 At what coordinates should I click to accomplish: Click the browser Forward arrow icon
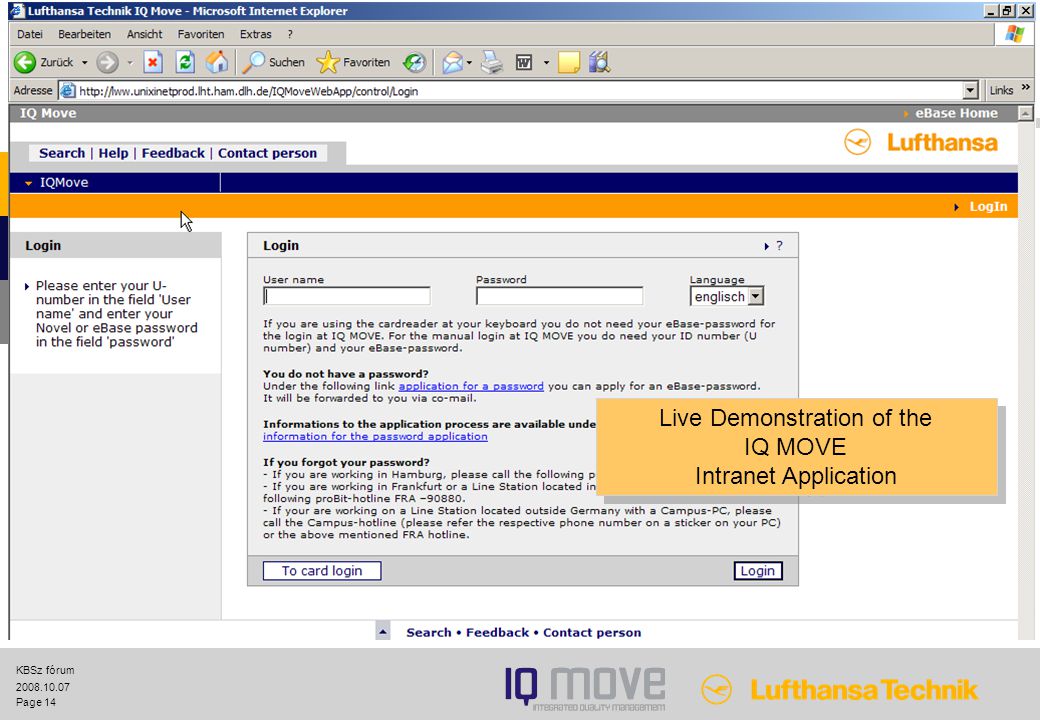tap(107, 62)
